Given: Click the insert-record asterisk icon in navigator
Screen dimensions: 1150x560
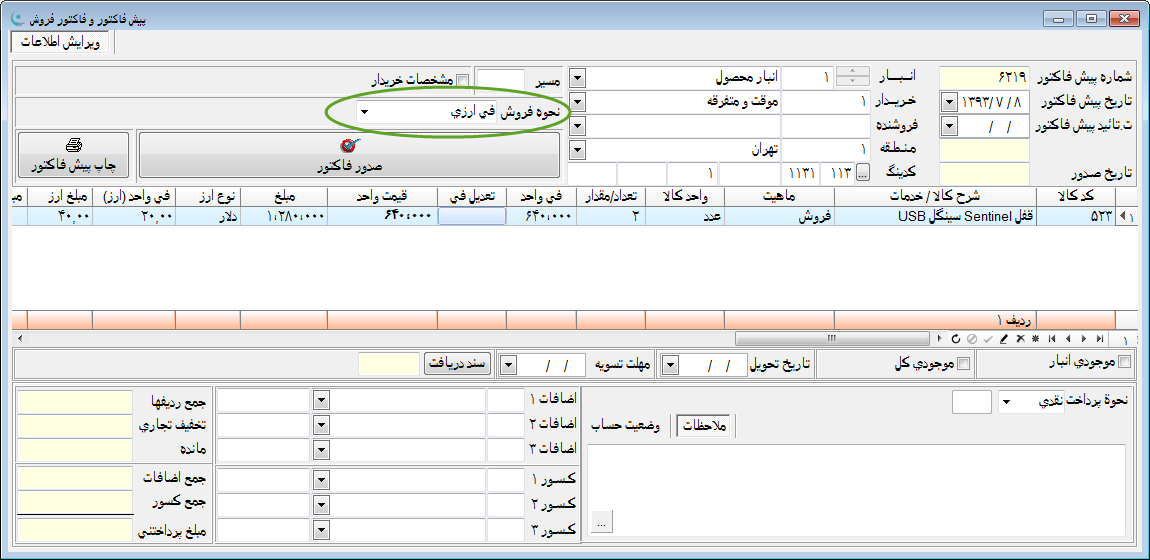Looking at the screenshot, I should (1035, 339).
